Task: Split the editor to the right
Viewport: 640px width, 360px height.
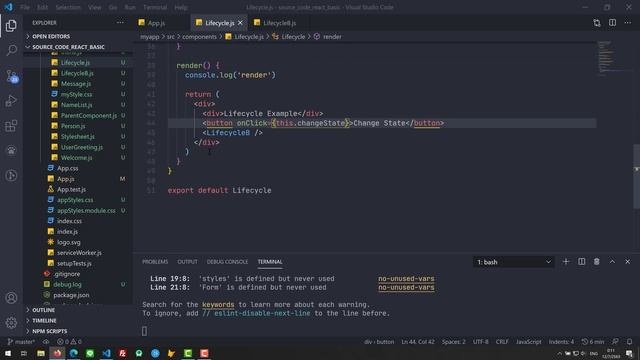Action: tap(612, 23)
